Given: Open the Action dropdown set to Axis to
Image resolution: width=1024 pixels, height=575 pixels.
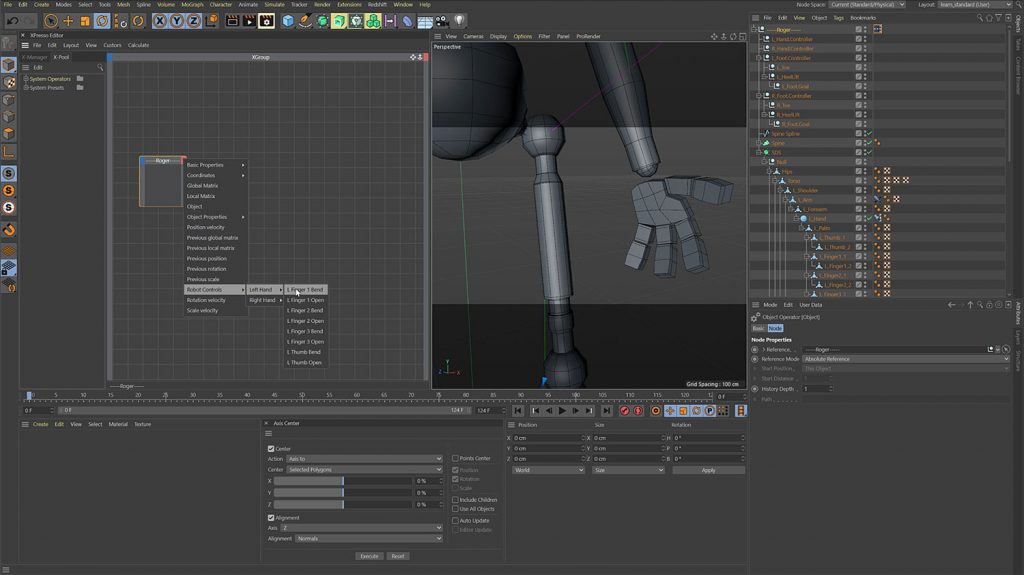Looking at the screenshot, I should (364, 459).
